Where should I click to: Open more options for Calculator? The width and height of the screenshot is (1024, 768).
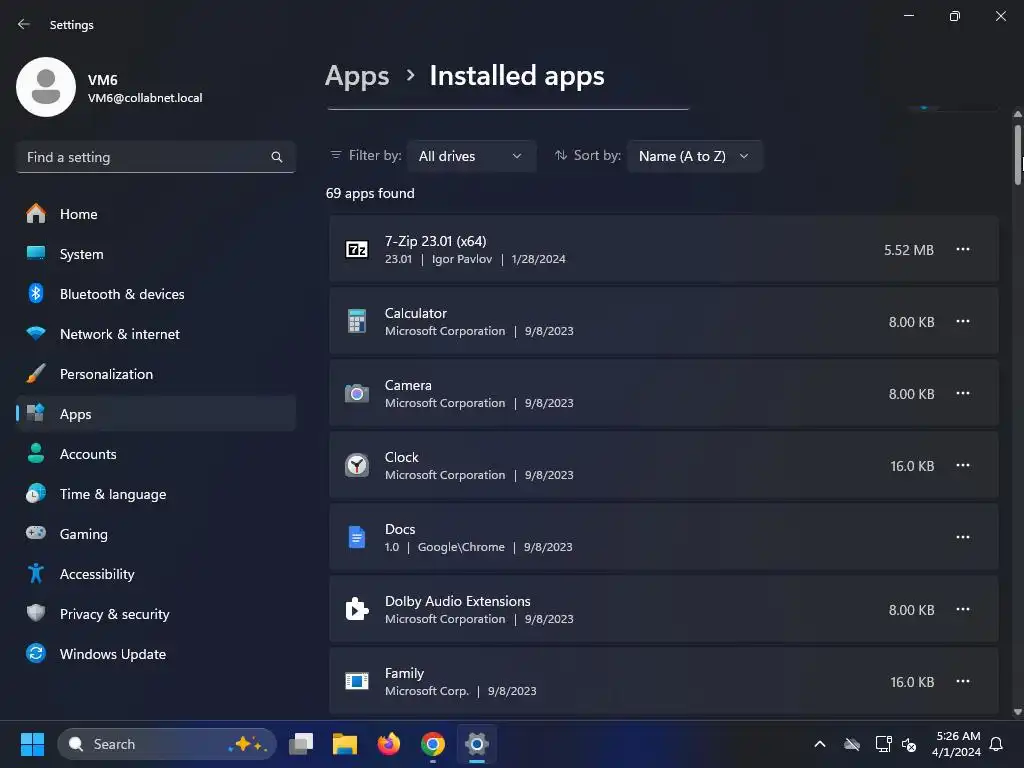[x=963, y=321]
